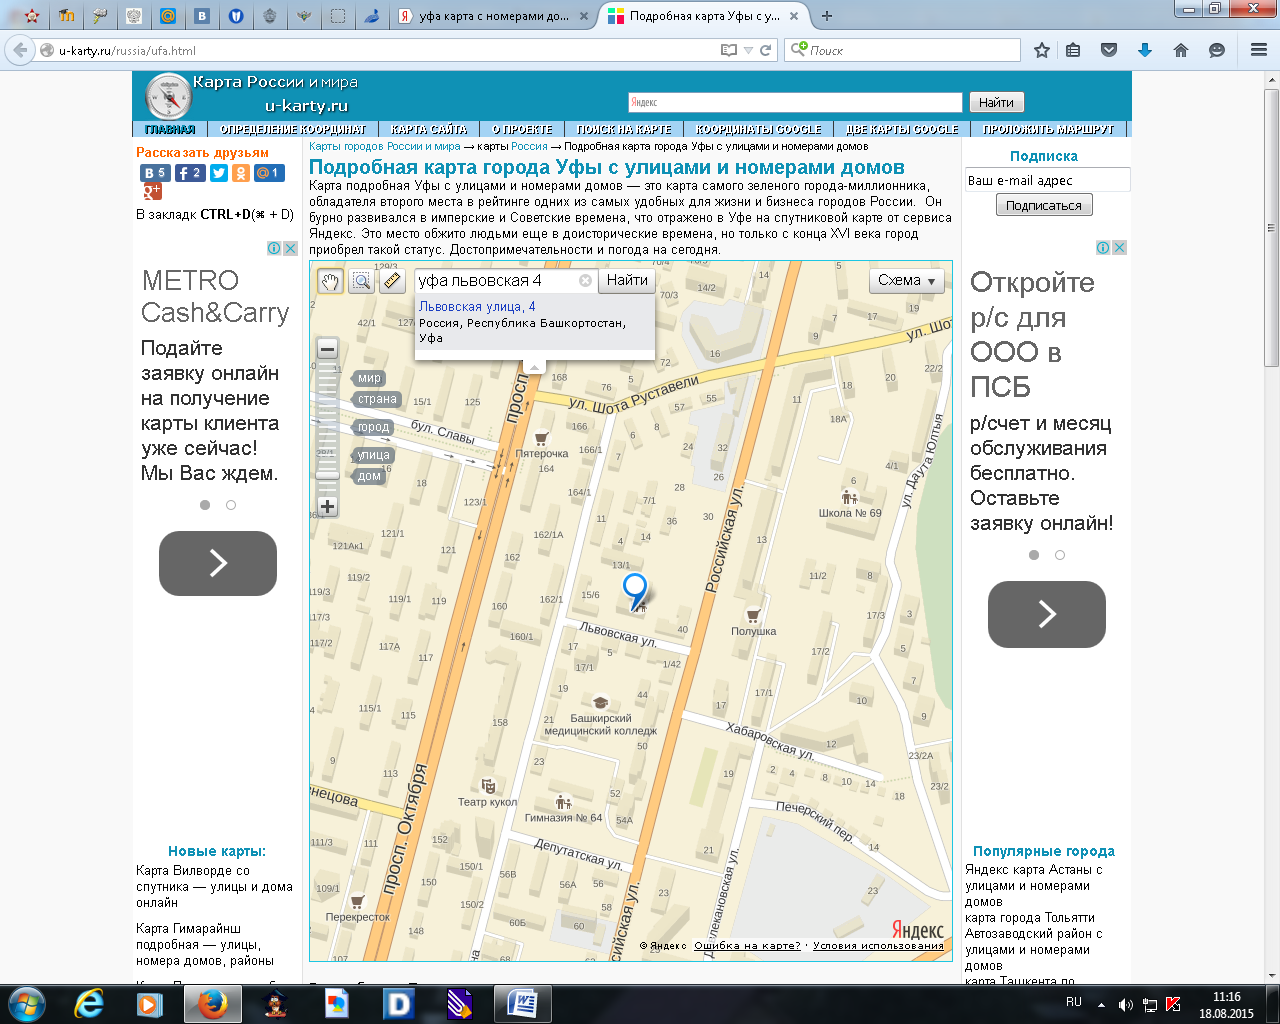Click the Подписаться subscribe button
This screenshot has height=1024, width=1280.
point(1044,205)
